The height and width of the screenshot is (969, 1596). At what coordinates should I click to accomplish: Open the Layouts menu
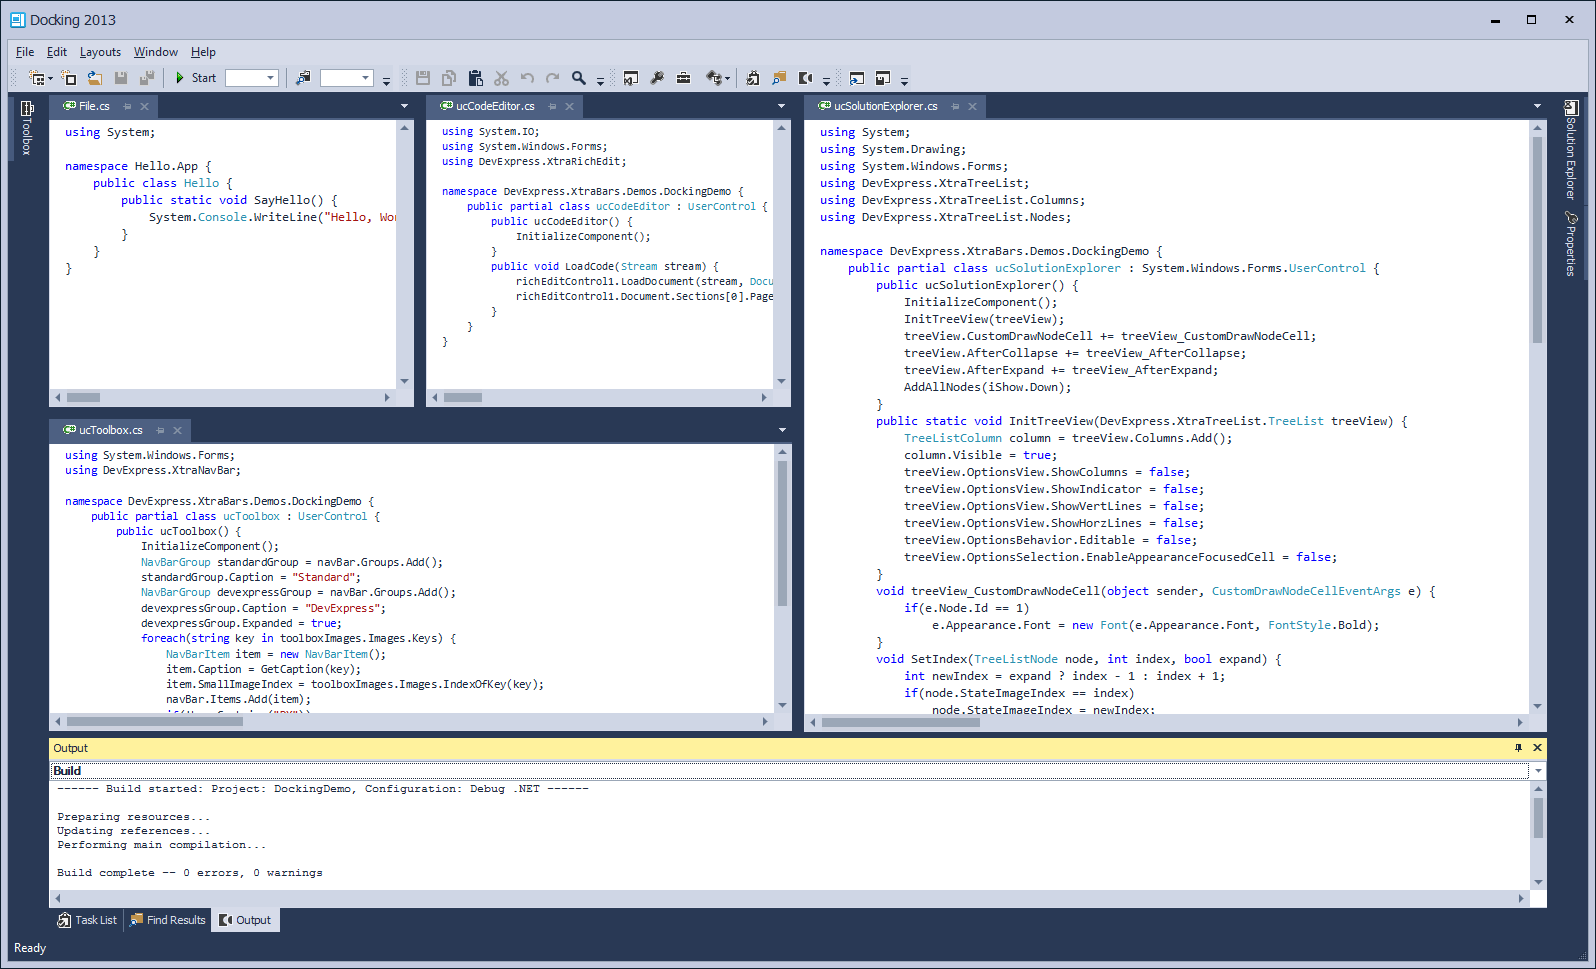click(100, 52)
